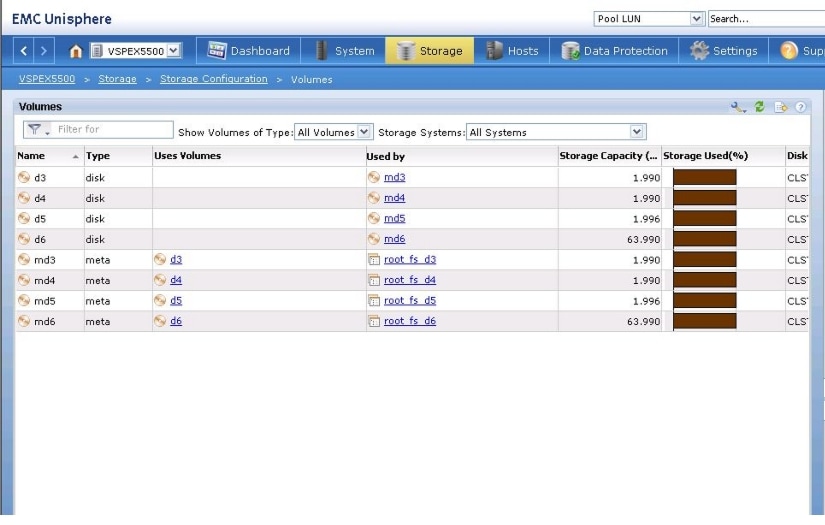Click the volume icon of row md5

(x=24, y=300)
